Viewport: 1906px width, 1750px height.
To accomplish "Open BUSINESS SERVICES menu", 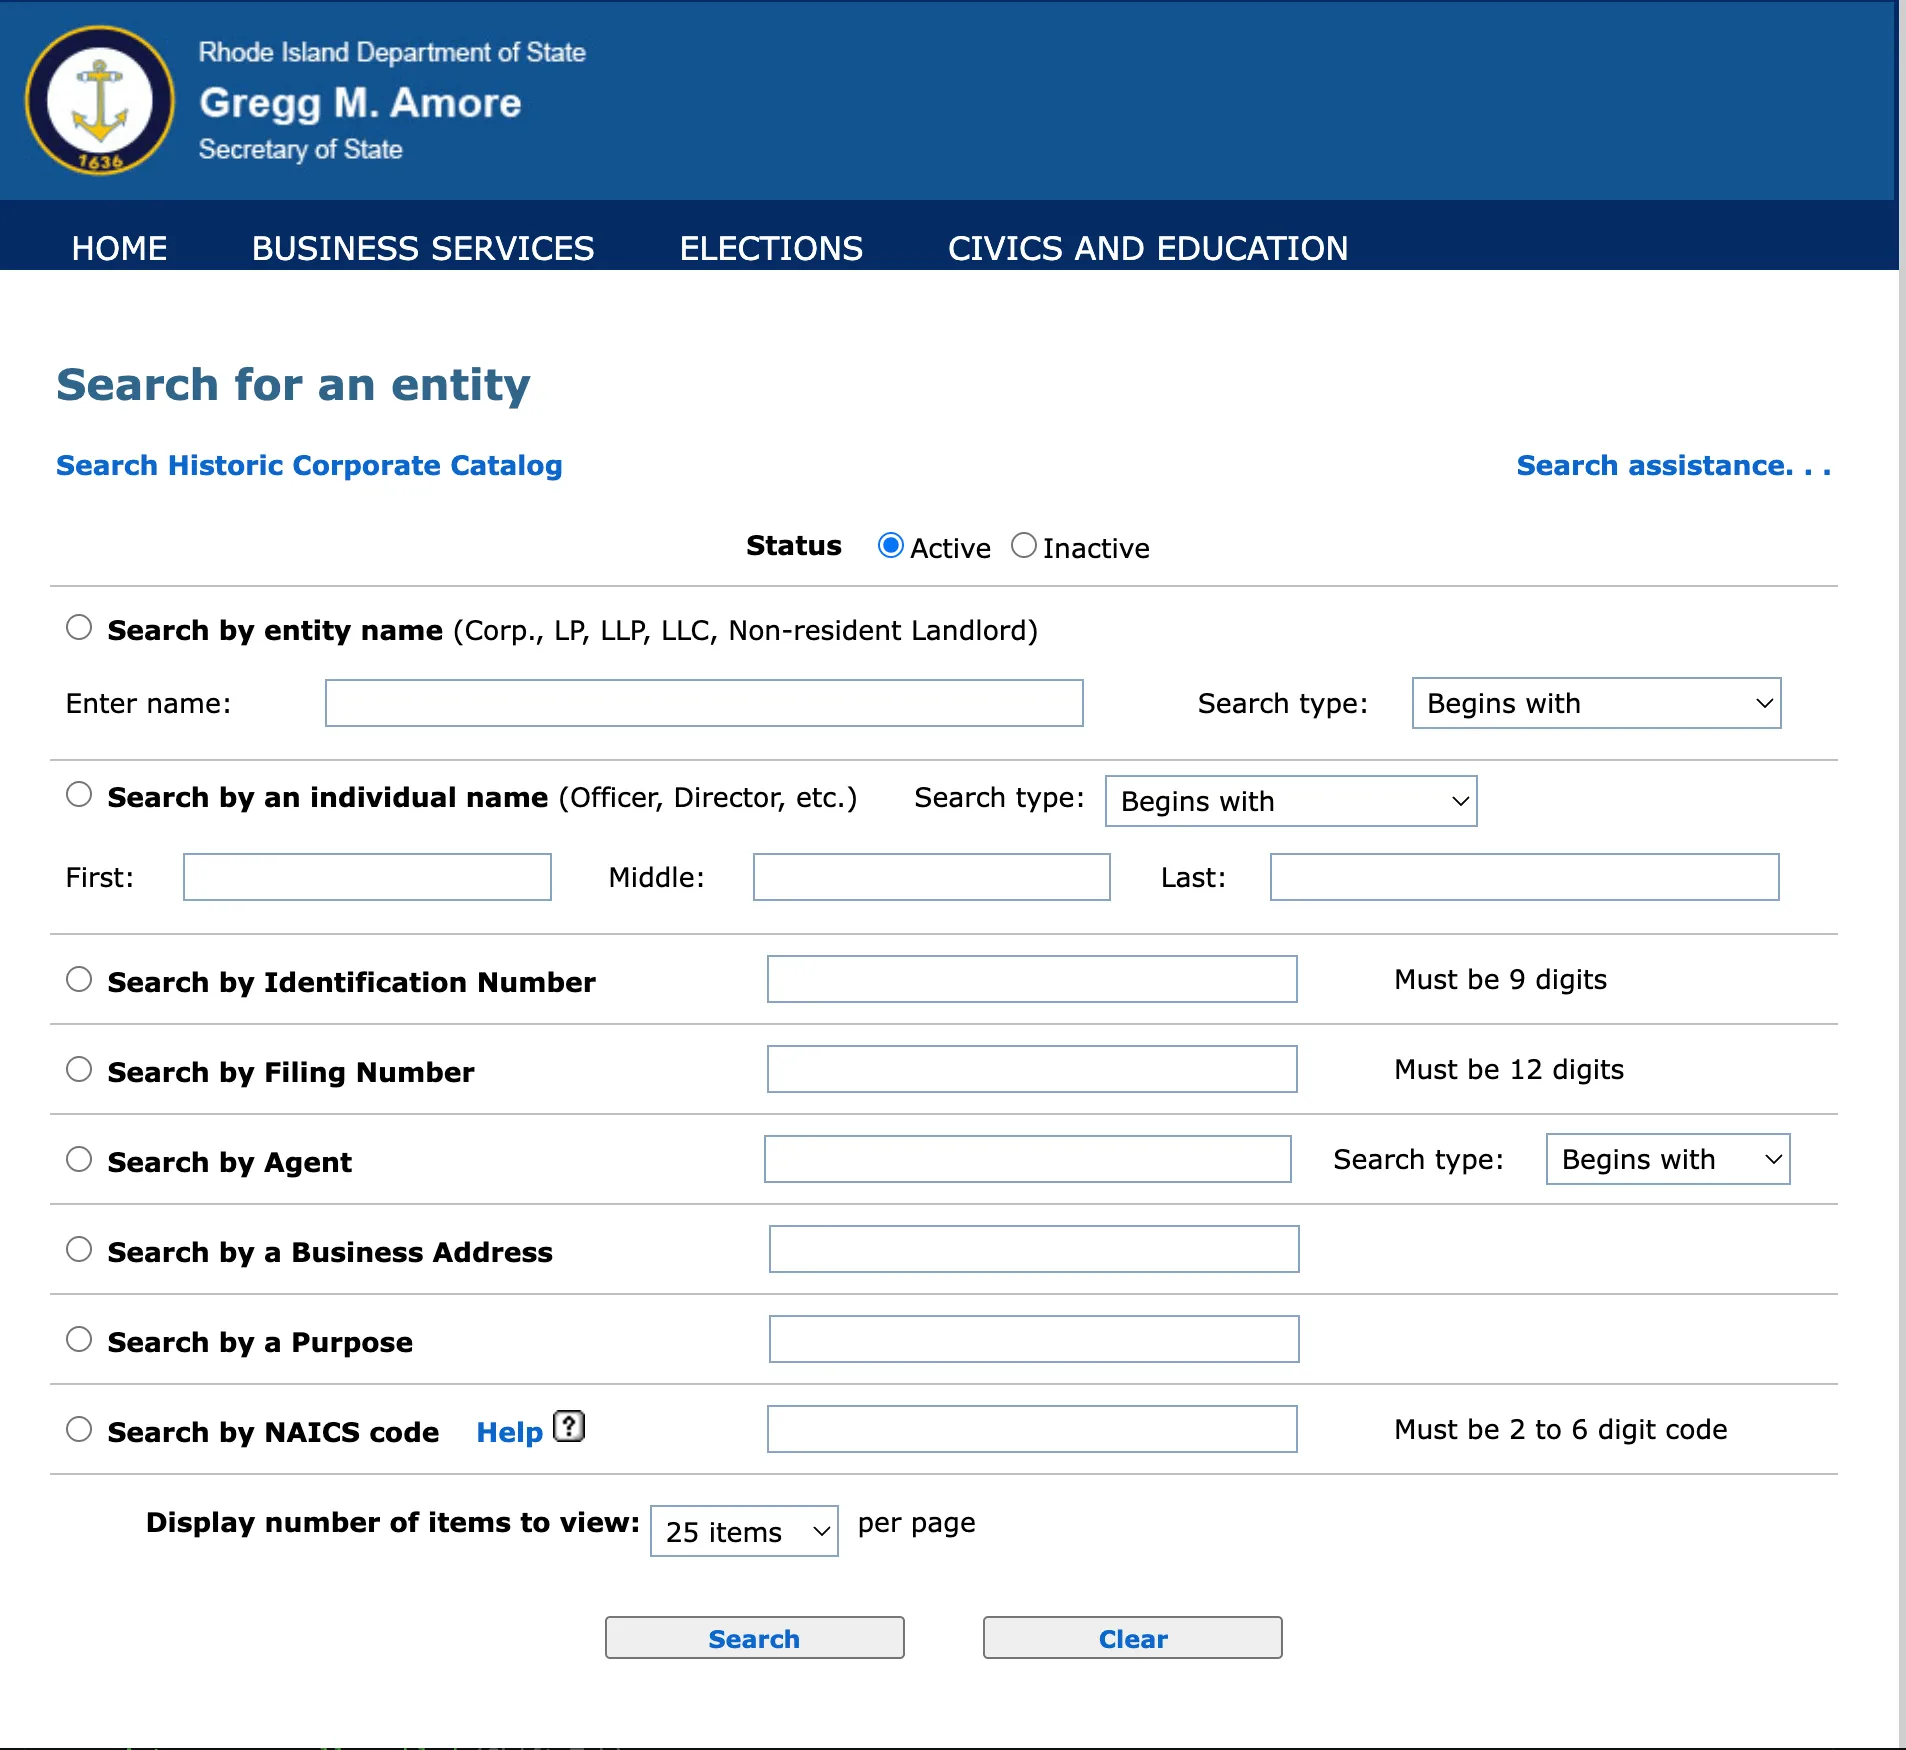I will (x=423, y=248).
